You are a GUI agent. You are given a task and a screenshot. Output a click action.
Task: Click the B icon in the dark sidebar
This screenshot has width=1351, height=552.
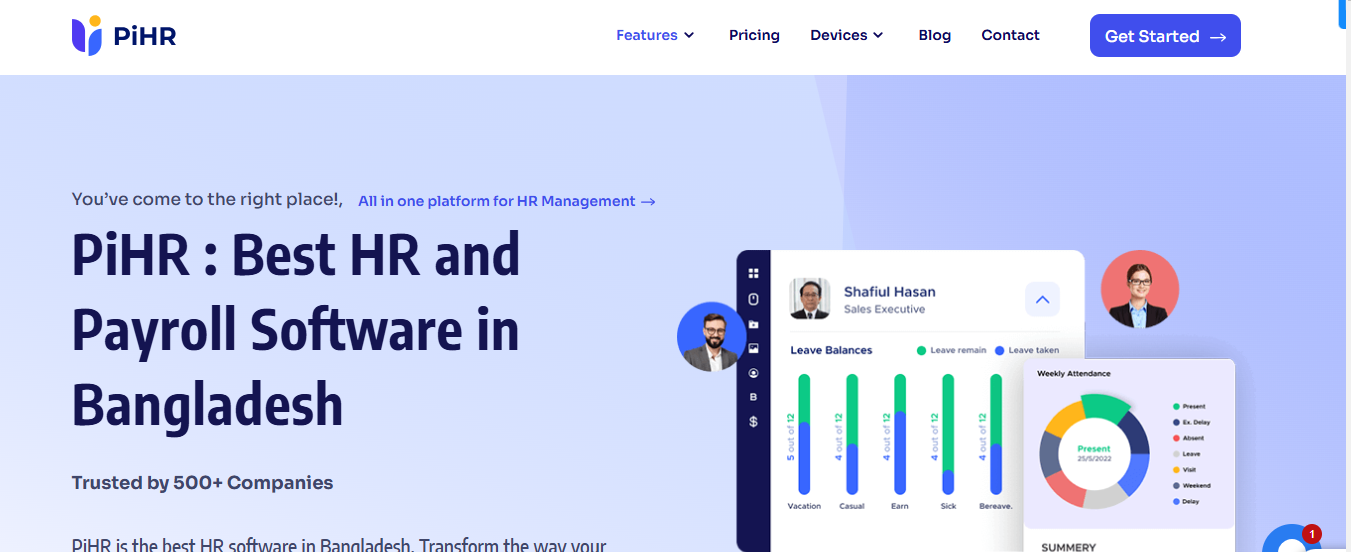tap(754, 397)
